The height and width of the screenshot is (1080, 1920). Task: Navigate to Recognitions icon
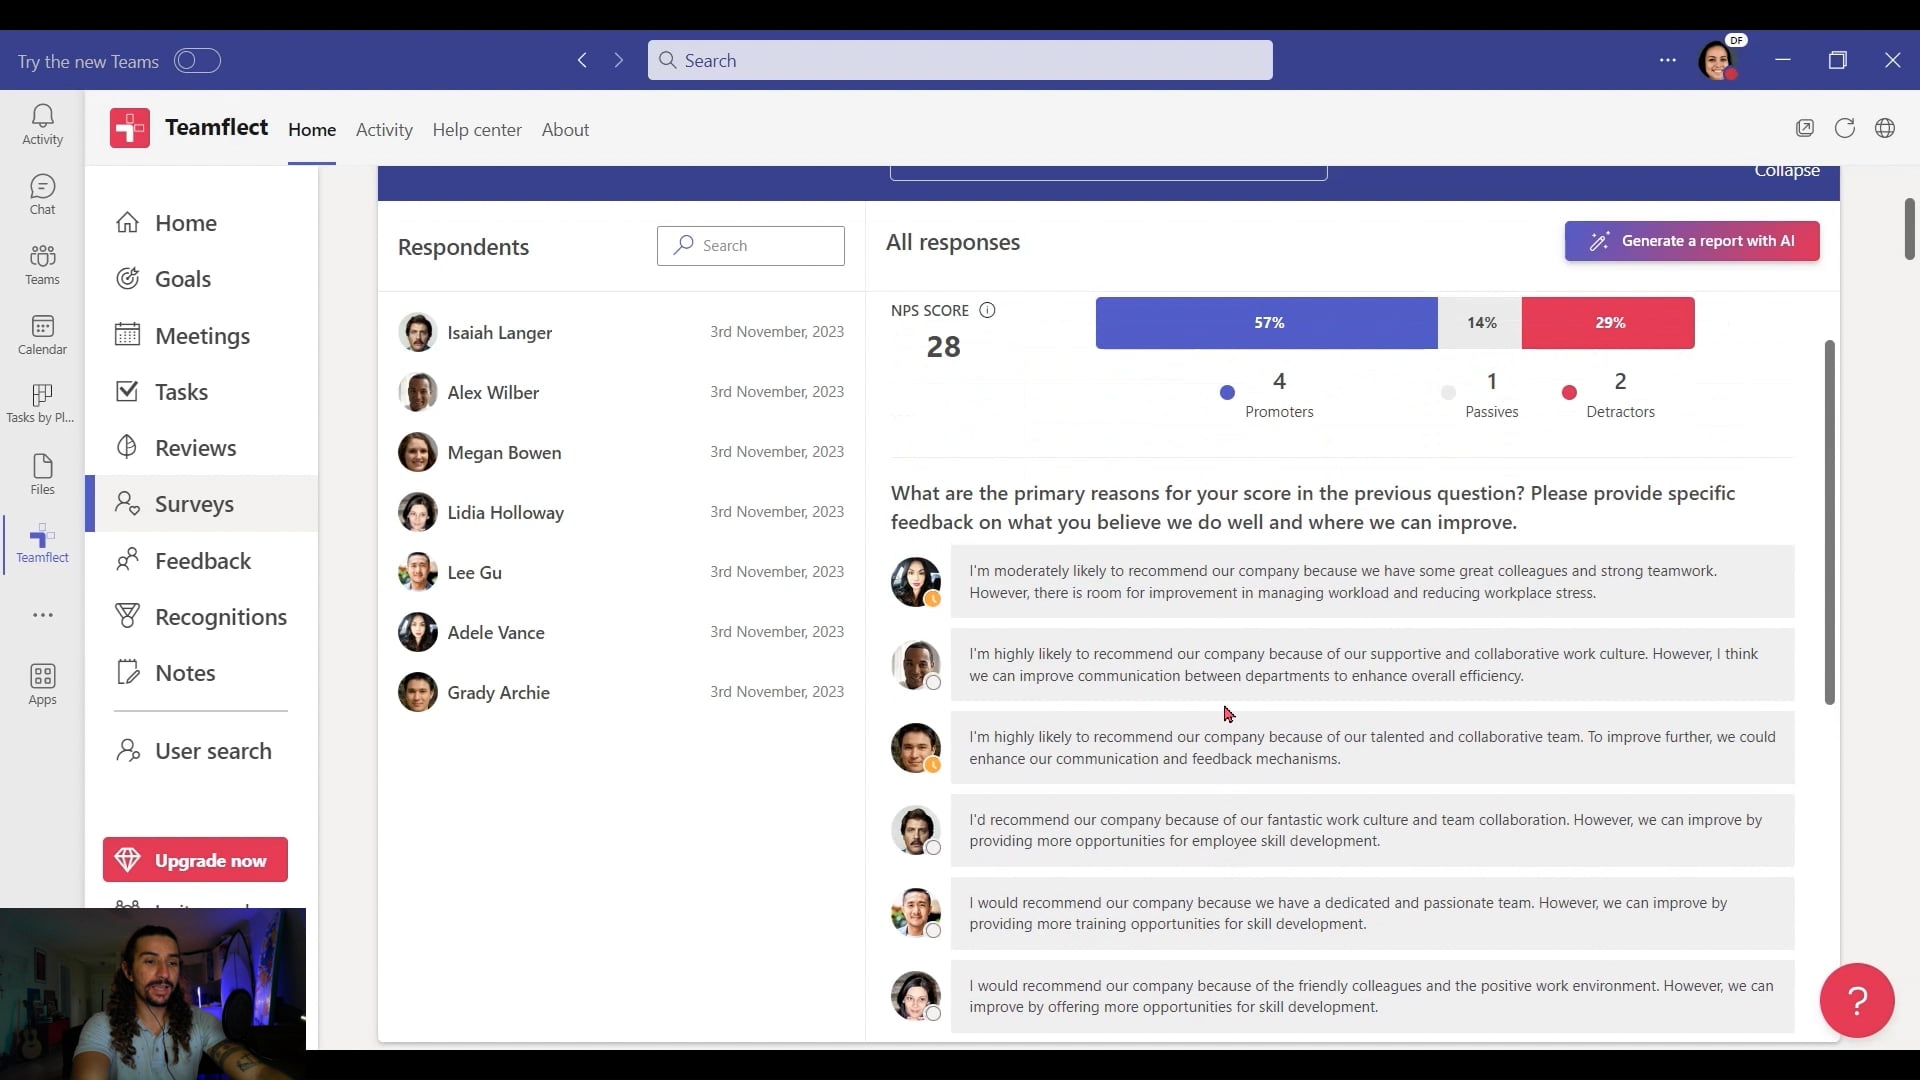(x=127, y=616)
